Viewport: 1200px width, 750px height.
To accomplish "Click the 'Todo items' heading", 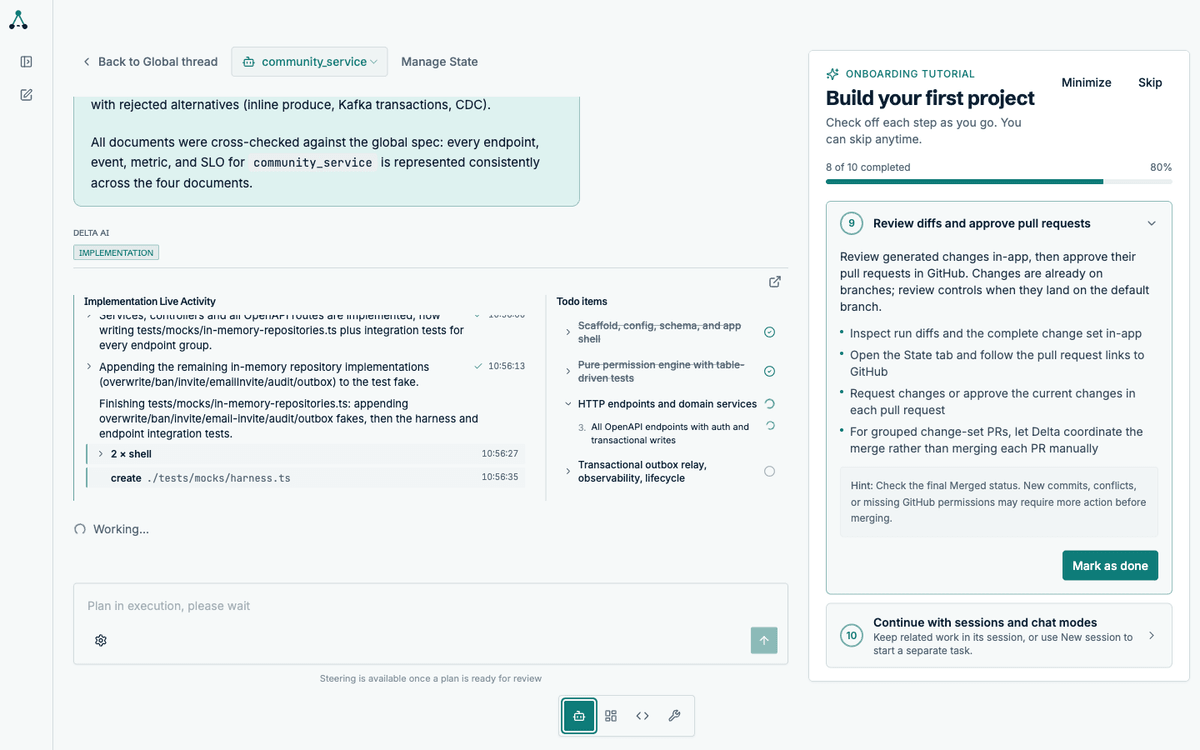I will (x=582, y=301).
